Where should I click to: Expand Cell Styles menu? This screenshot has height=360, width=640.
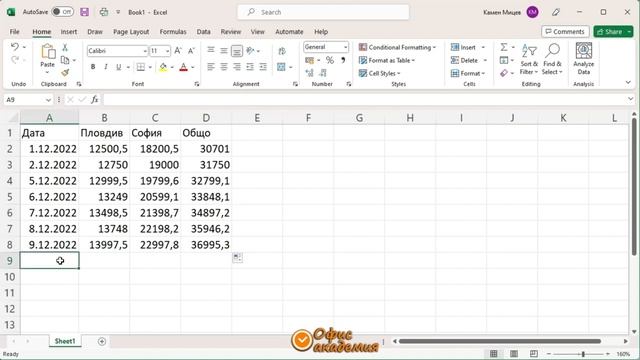380,73
